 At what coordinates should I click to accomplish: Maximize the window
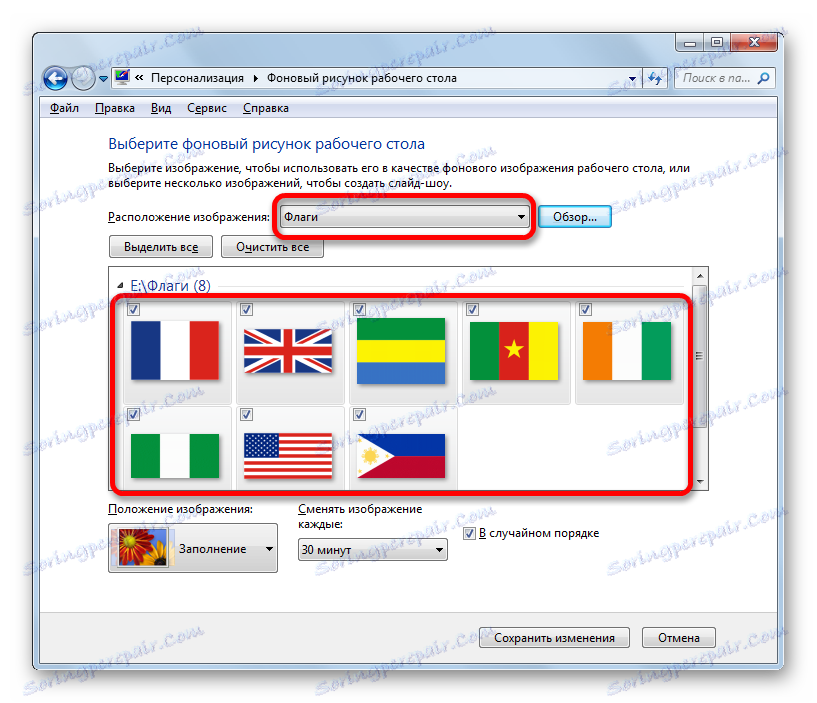[x=717, y=43]
